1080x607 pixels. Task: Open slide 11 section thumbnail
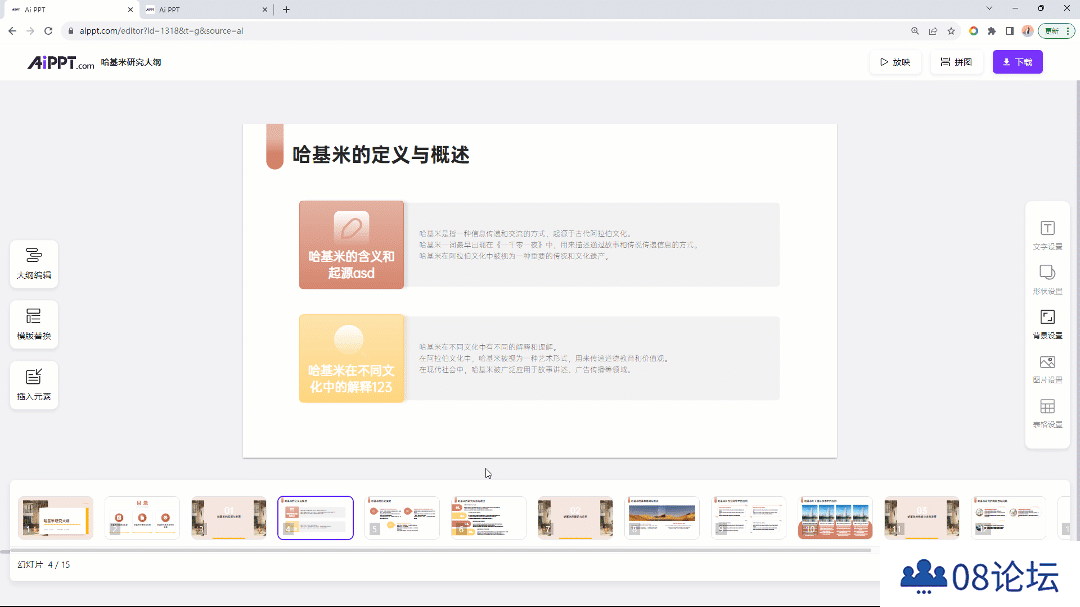(x=922, y=517)
